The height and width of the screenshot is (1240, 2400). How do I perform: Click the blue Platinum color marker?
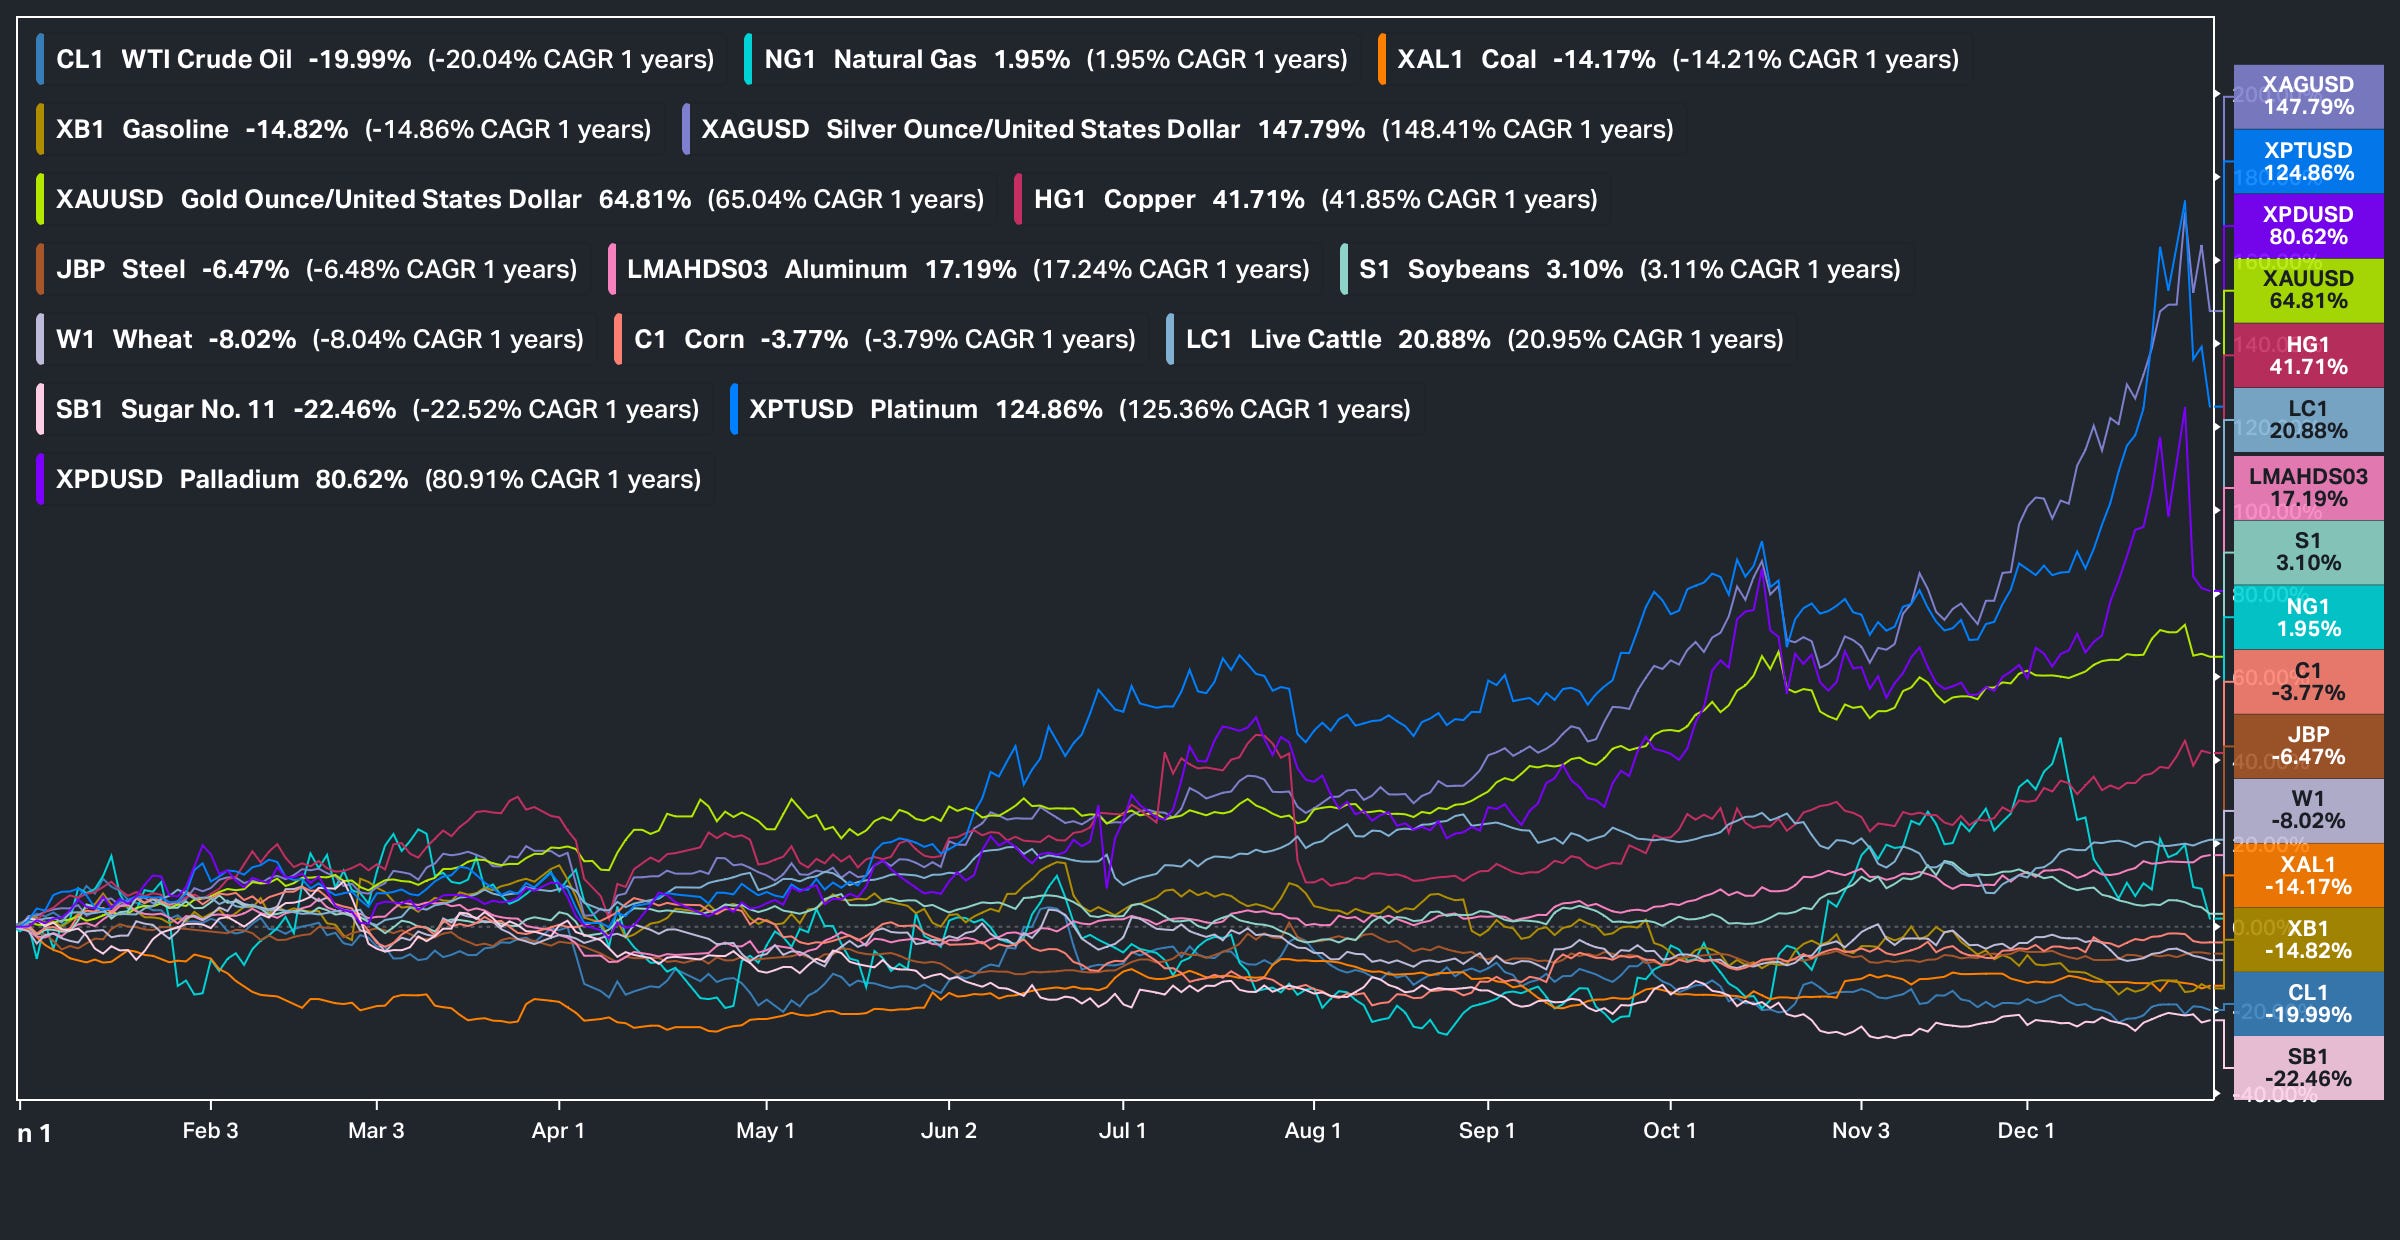point(734,410)
